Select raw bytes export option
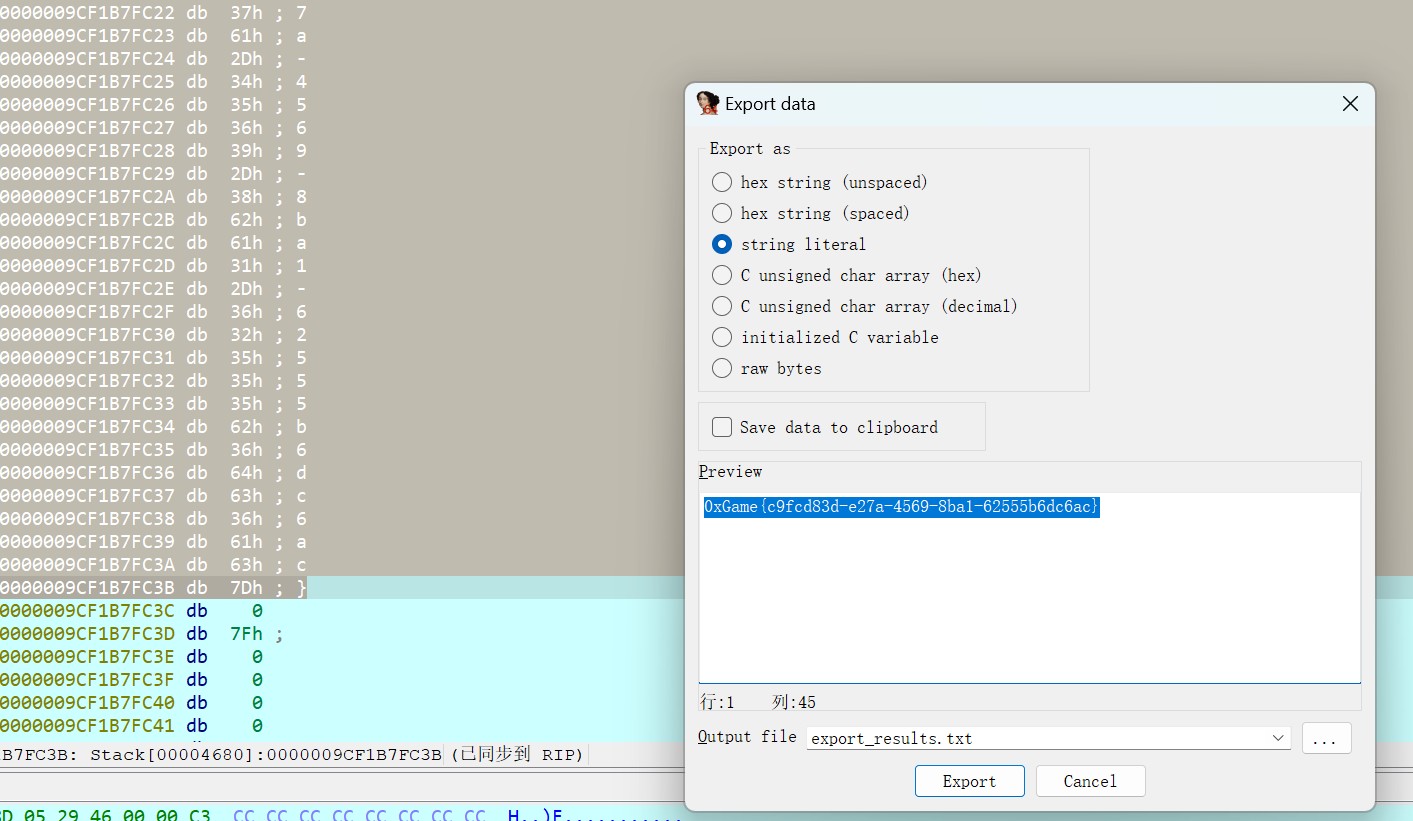Image resolution: width=1413 pixels, height=821 pixels. tap(722, 368)
